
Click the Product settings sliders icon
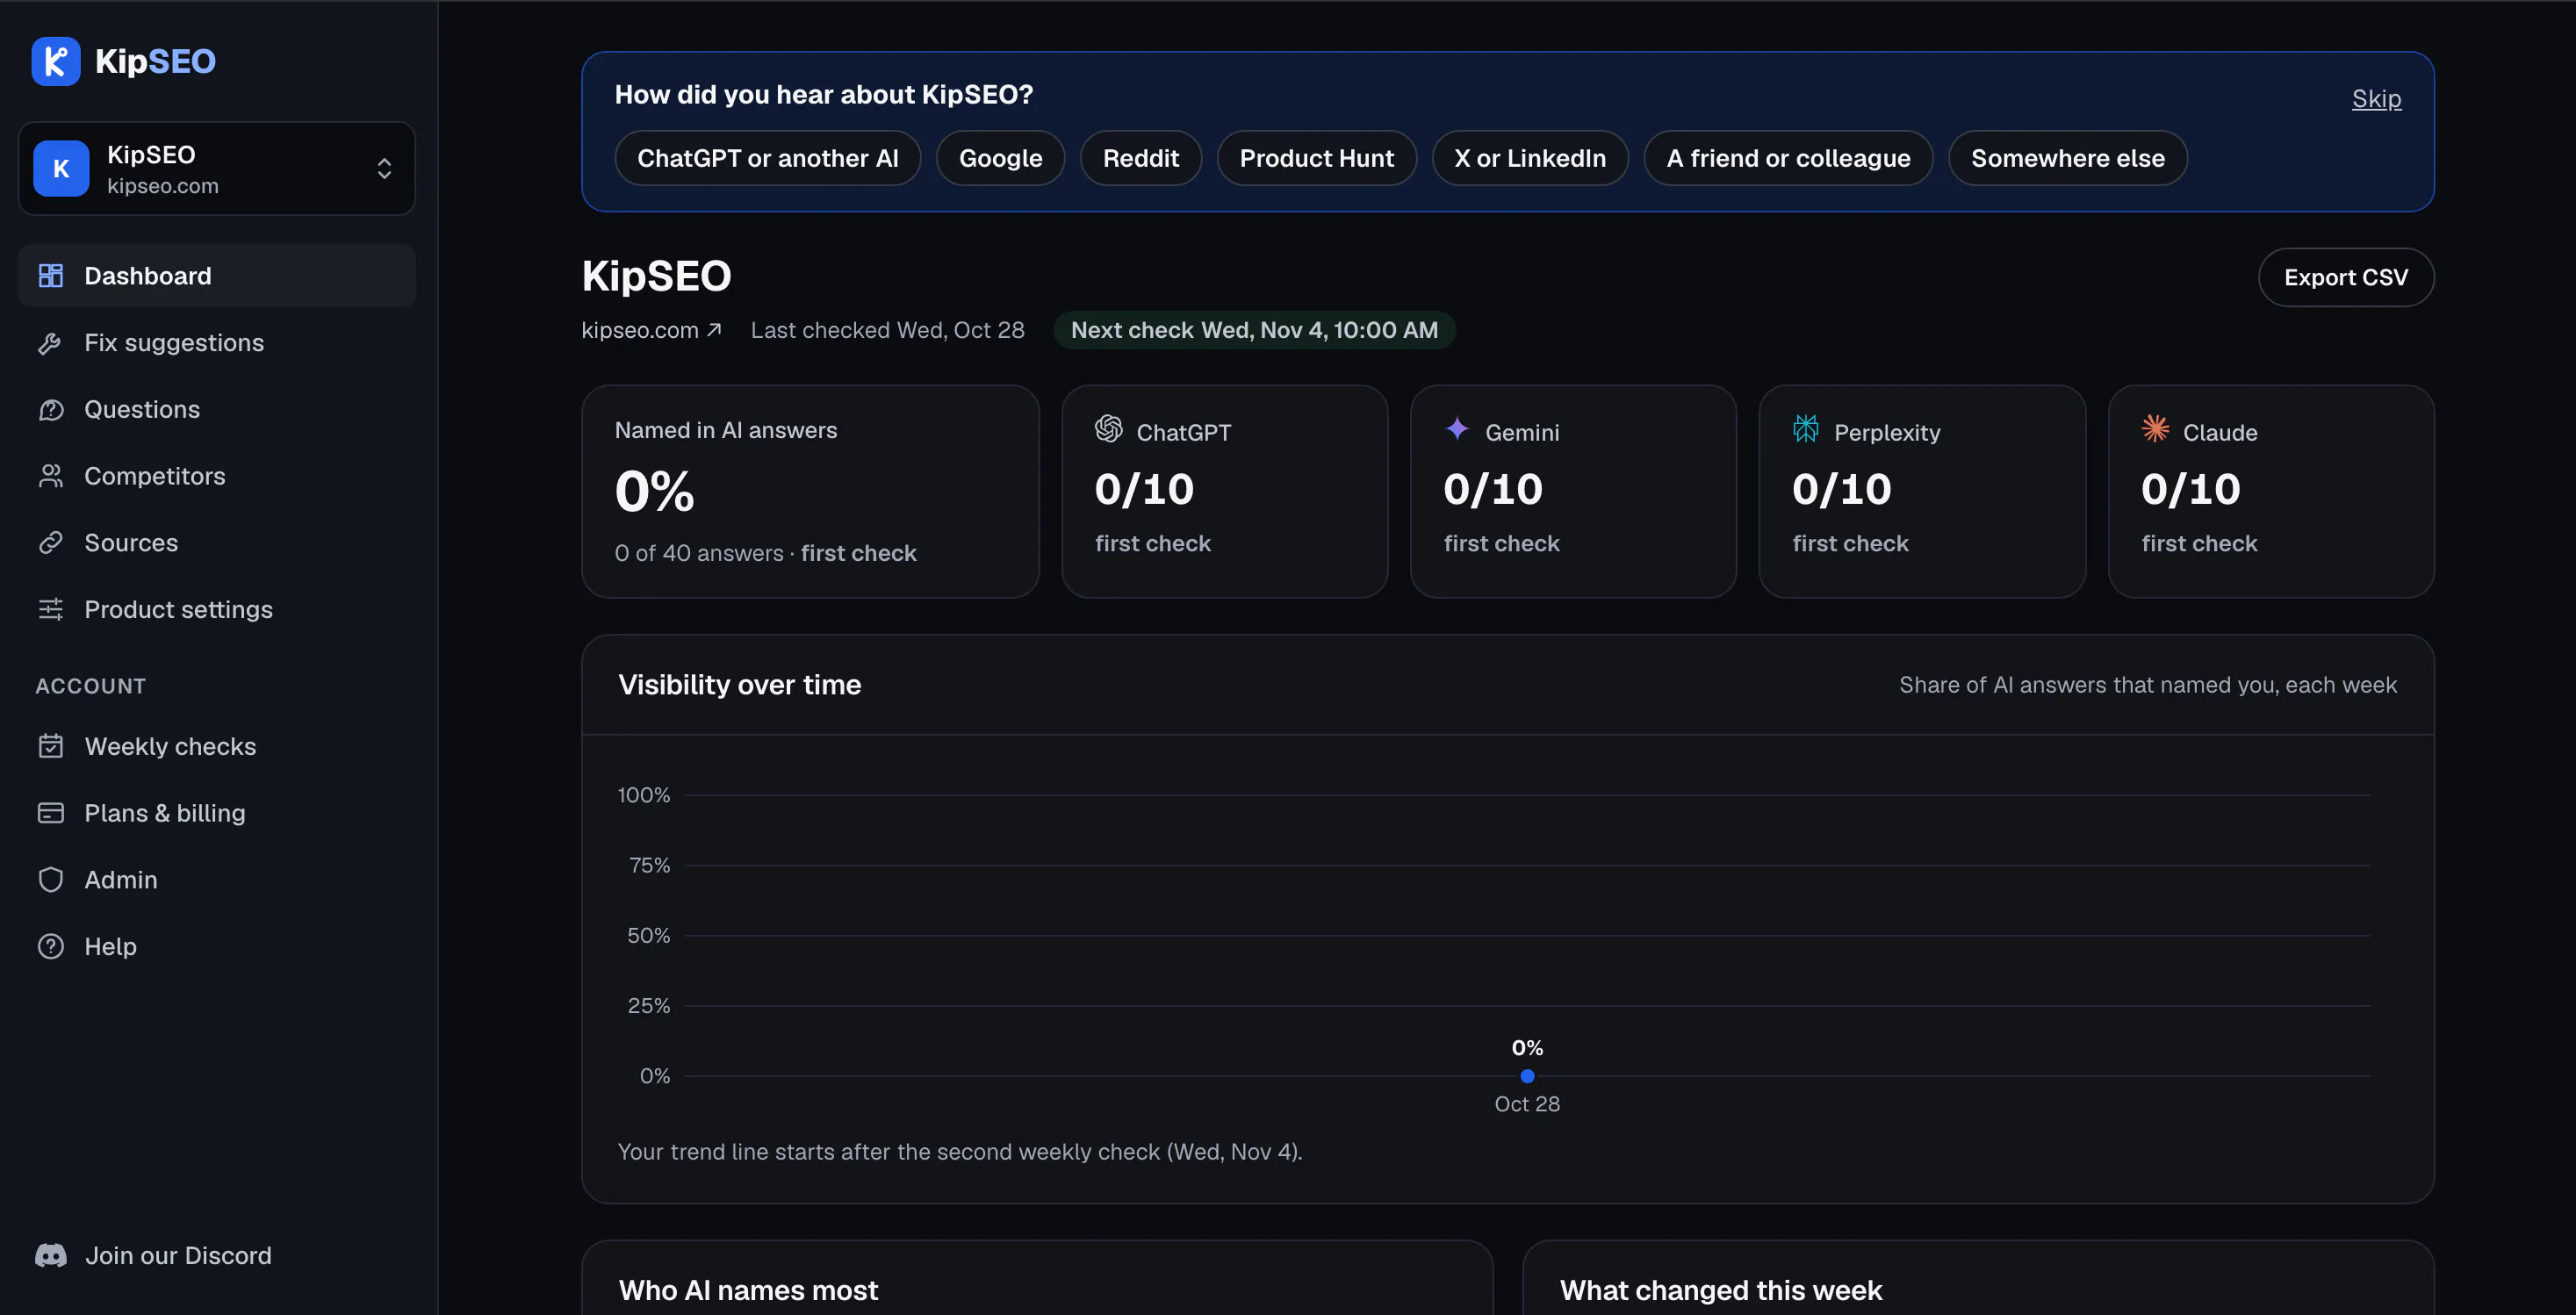50,609
